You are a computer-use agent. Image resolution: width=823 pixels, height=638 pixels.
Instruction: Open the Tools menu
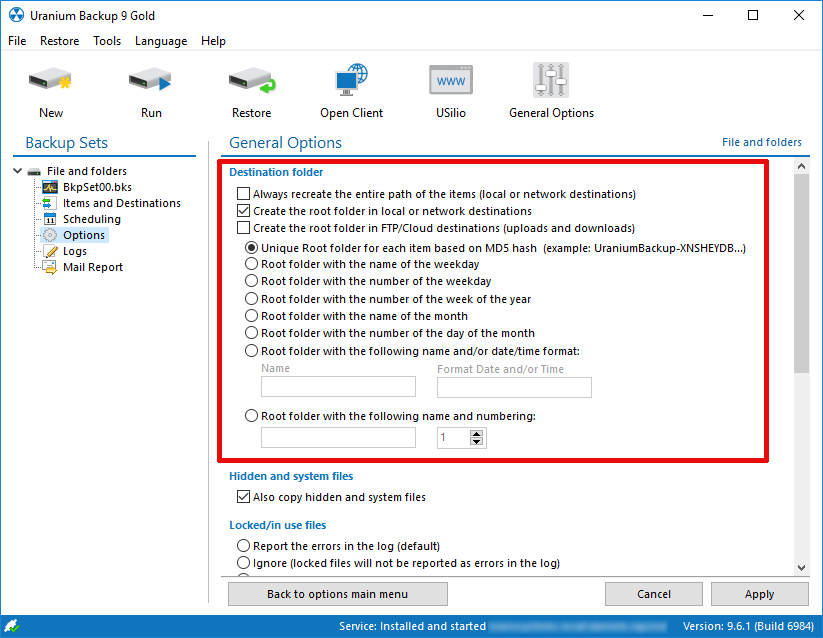pos(107,41)
